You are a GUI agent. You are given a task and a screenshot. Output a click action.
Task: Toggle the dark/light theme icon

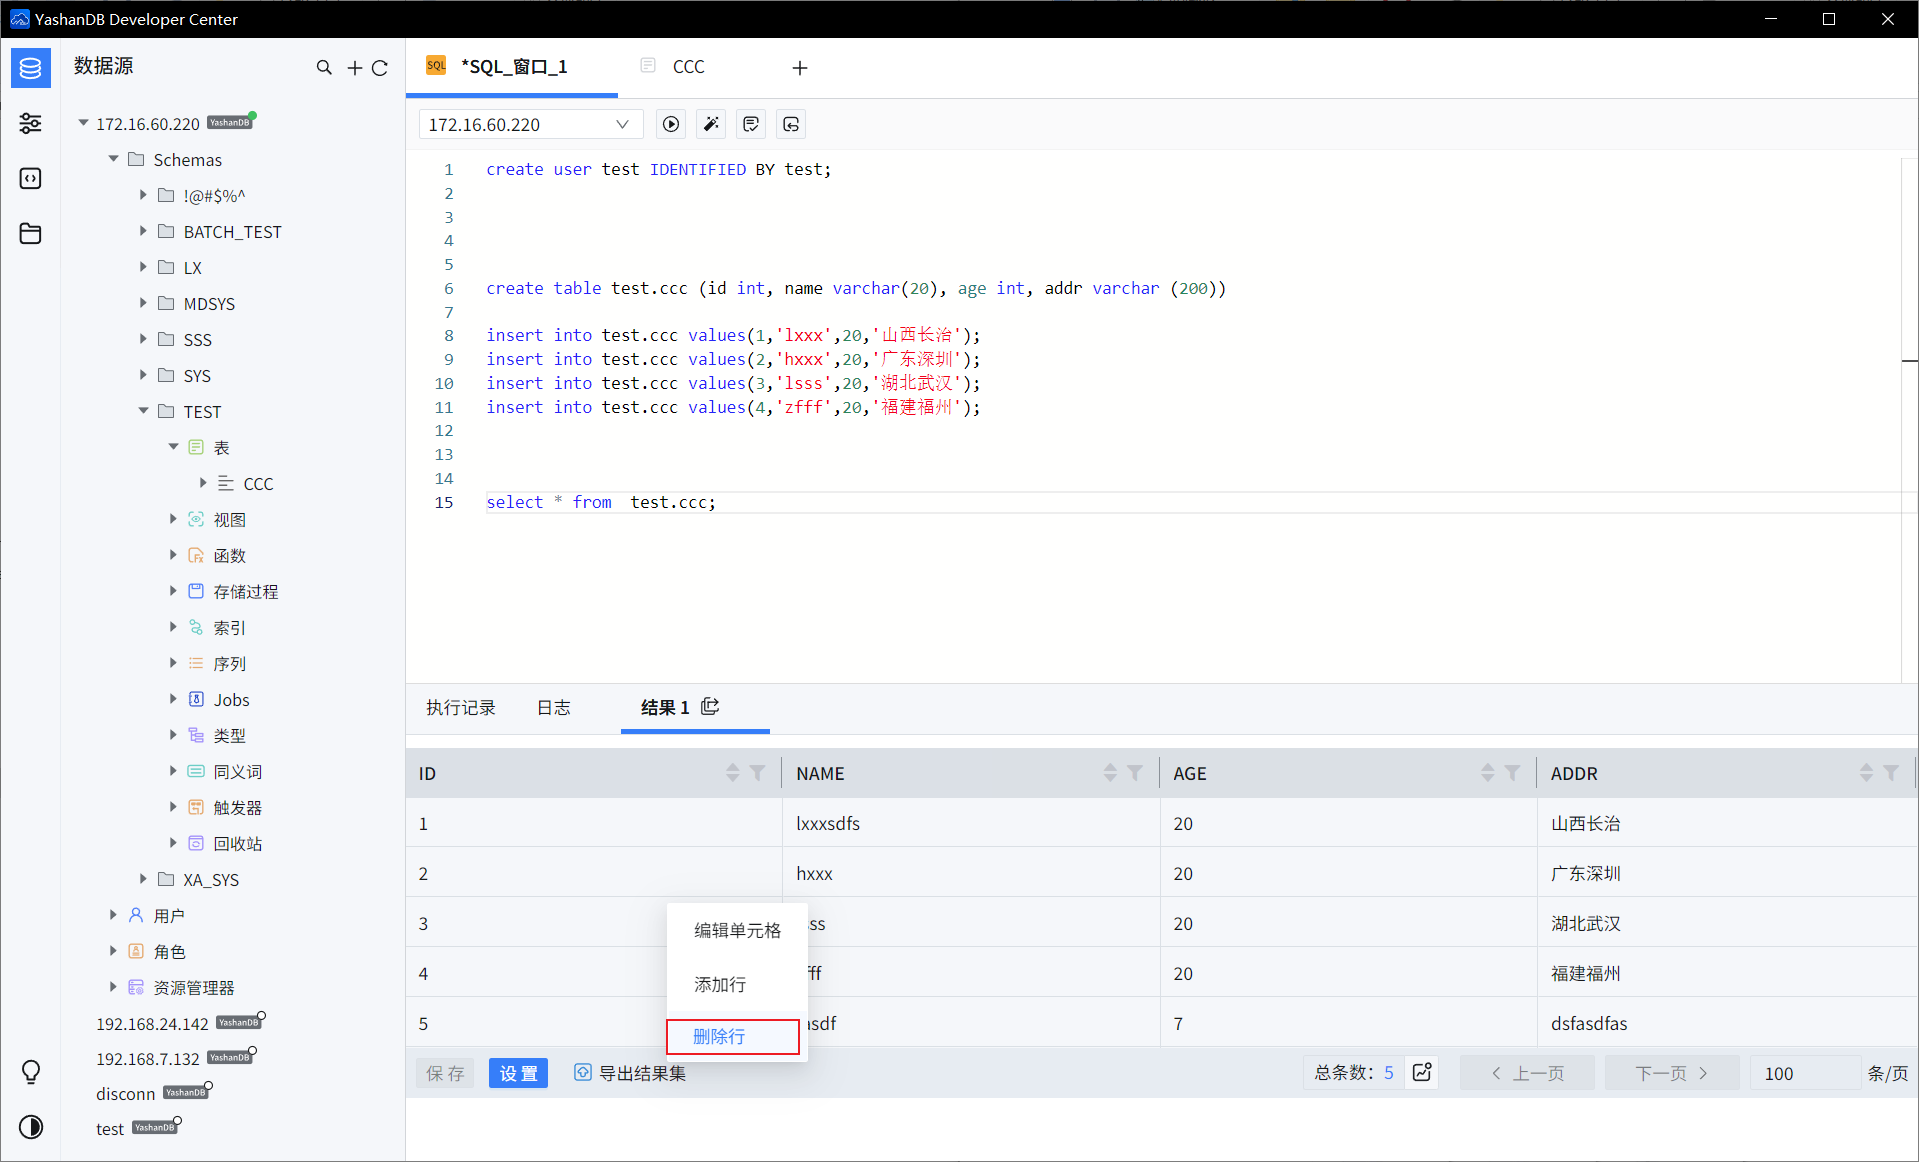click(31, 1127)
